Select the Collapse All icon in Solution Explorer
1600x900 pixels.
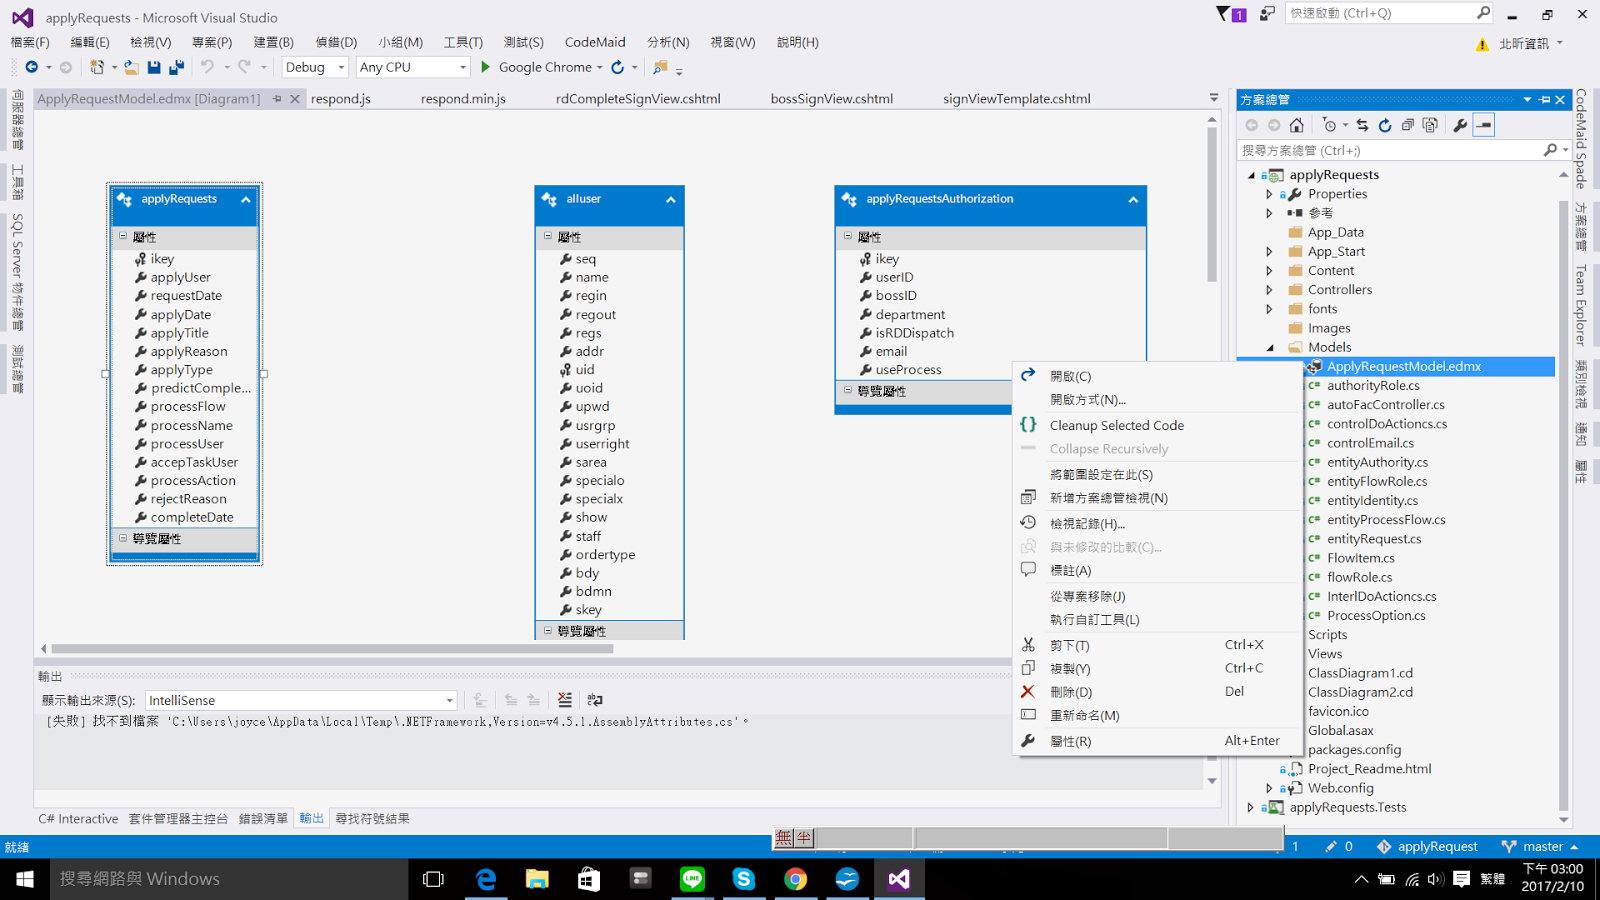[x=1407, y=124]
